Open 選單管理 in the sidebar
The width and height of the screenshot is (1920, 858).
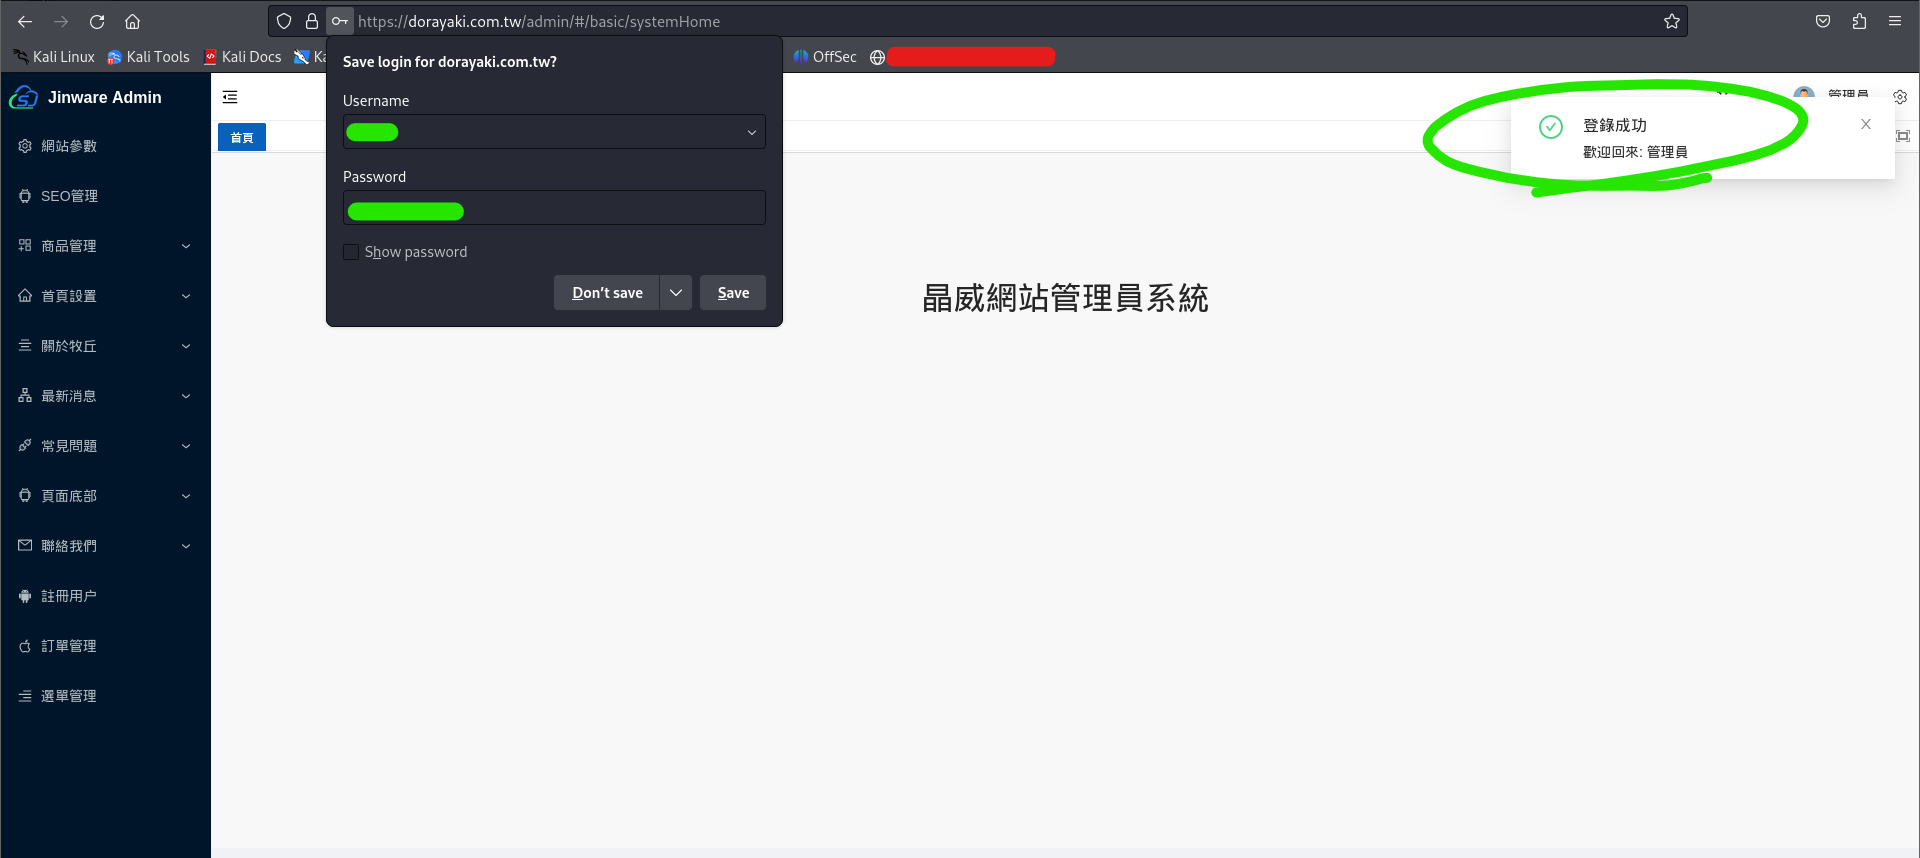click(105, 696)
